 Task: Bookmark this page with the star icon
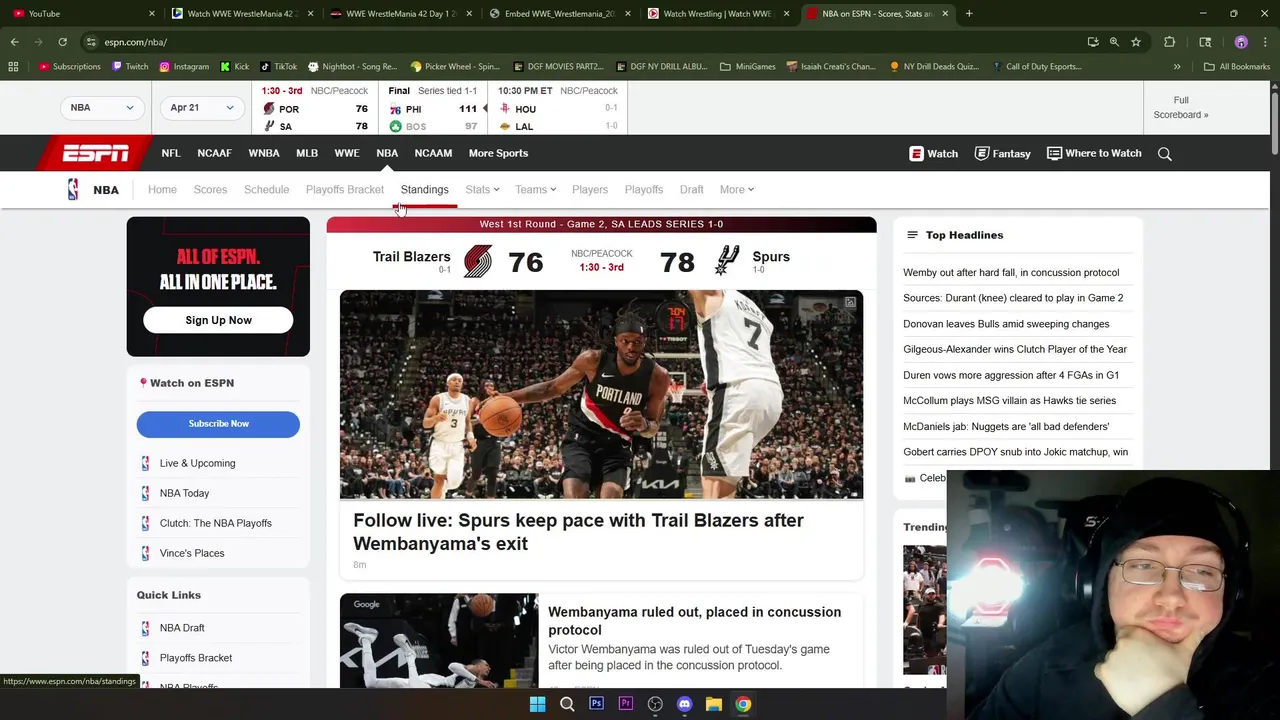[1136, 42]
